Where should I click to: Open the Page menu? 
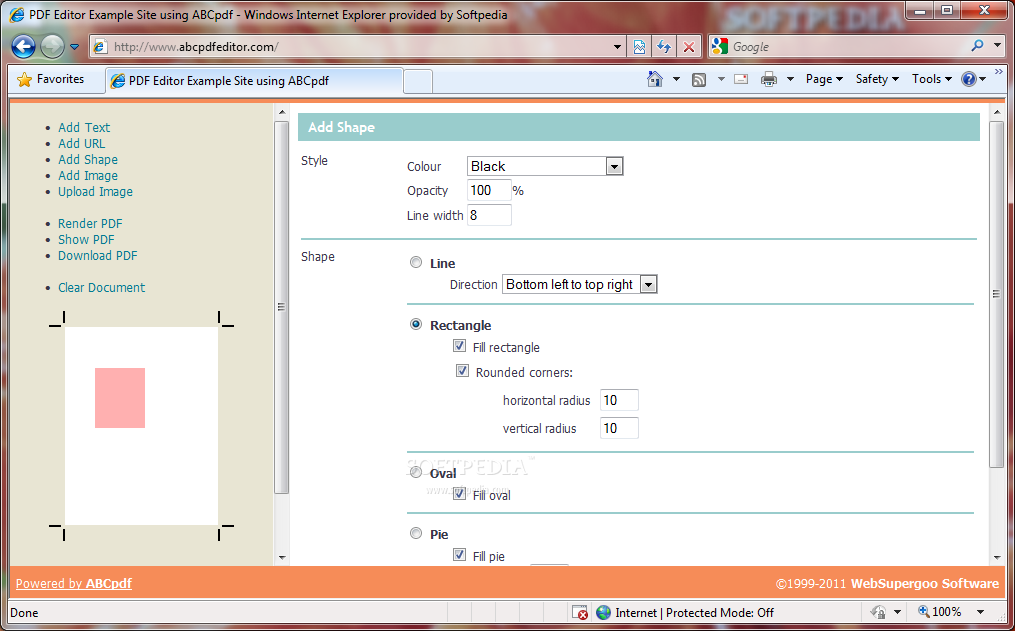point(824,79)
